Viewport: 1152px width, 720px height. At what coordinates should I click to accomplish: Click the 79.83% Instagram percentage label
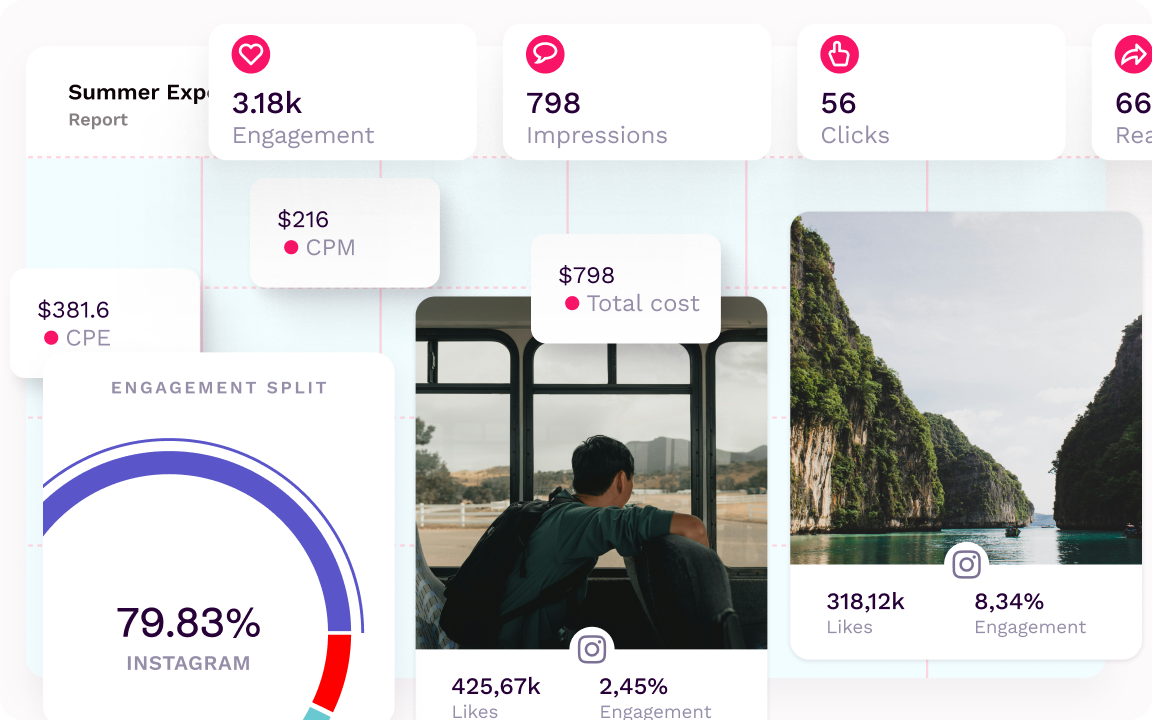point(188,623)
